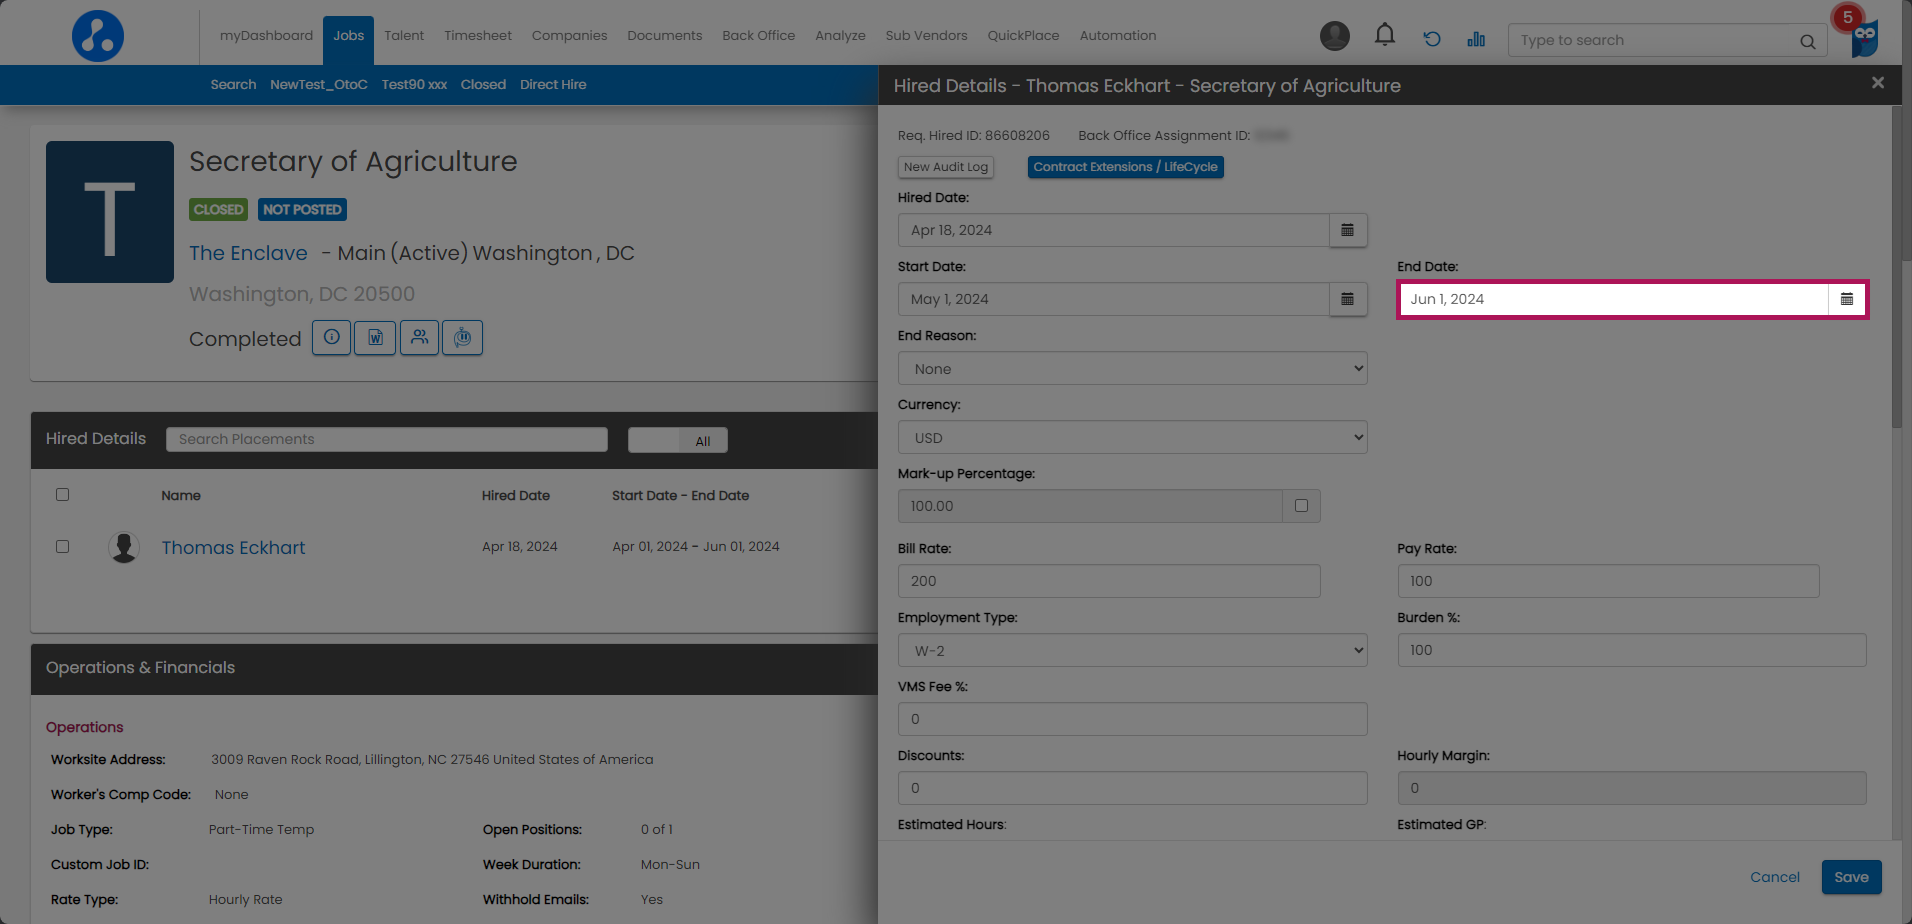1912x924 pixels.
Task: Tick the Thomas Eckhart row checkbox
Action: (x=63, y=547)
